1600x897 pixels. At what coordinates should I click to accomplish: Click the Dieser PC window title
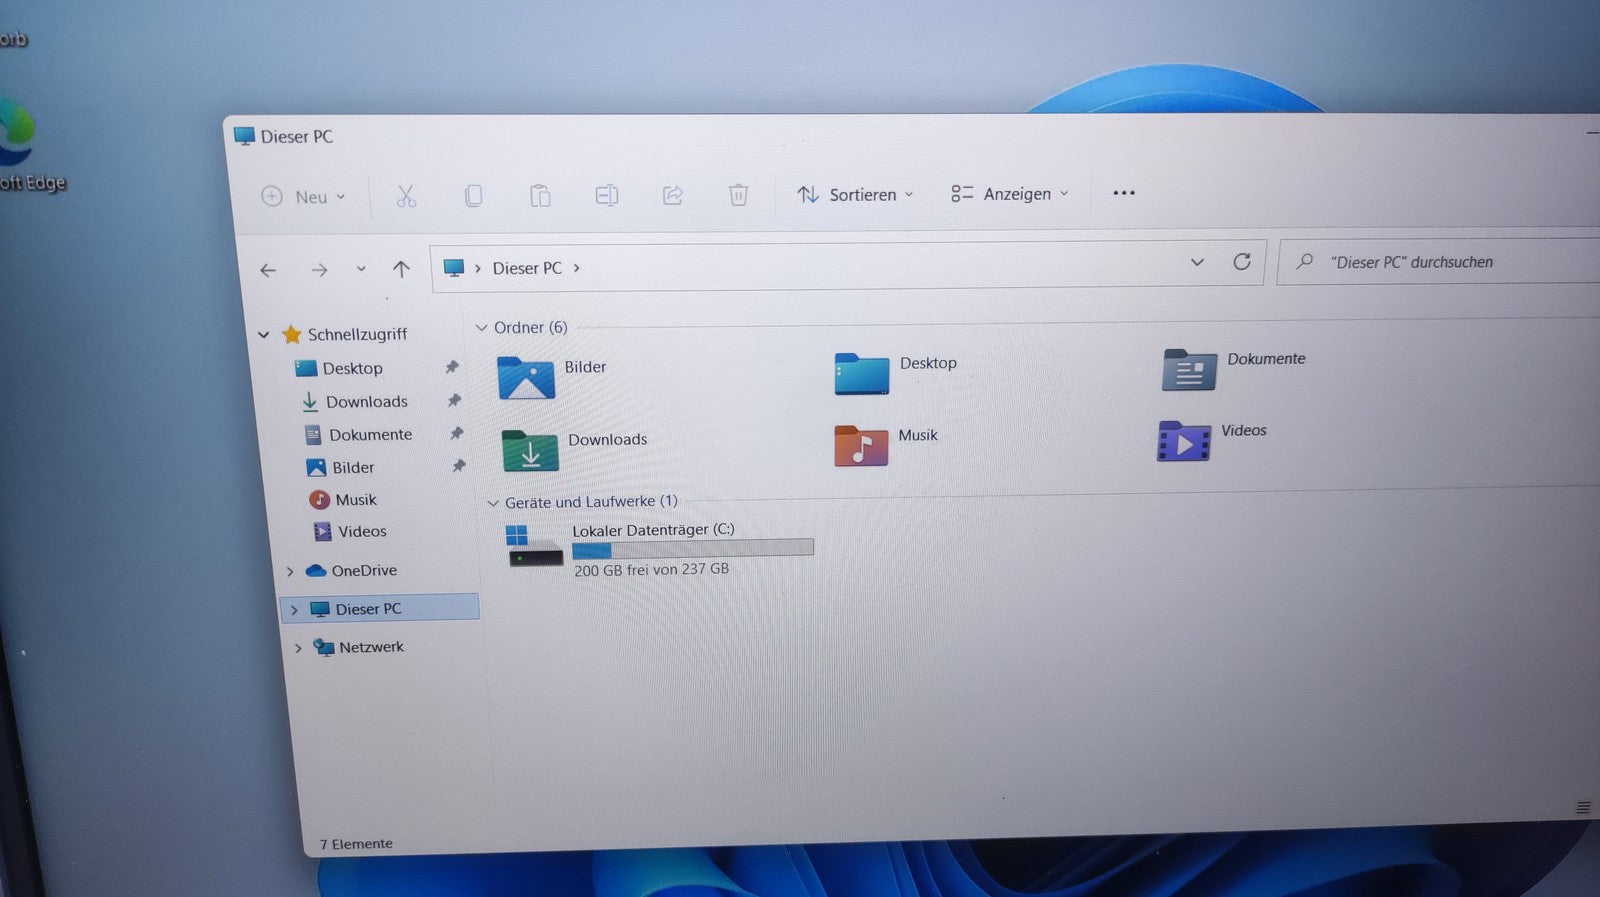296,136
